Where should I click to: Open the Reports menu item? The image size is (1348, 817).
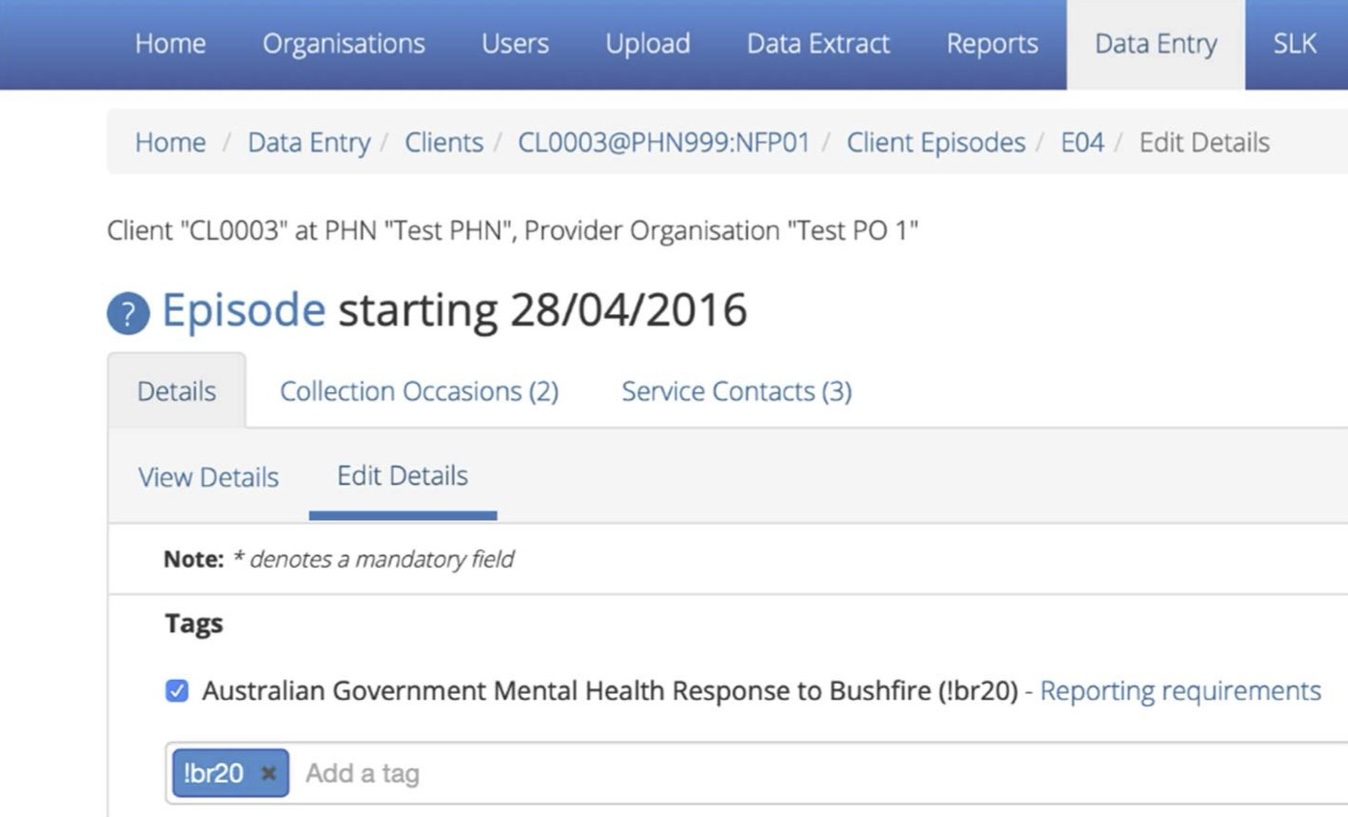(992, 44)
